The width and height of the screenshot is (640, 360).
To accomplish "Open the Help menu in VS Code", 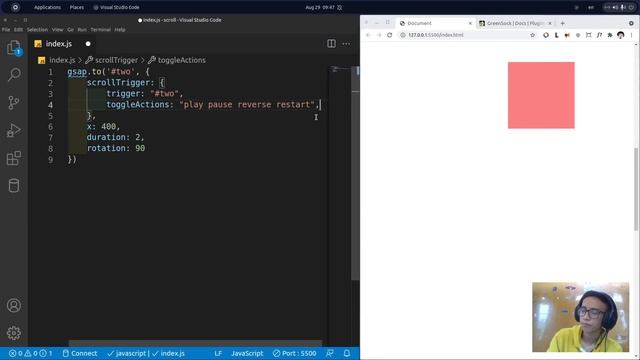I will pos(120,30).
